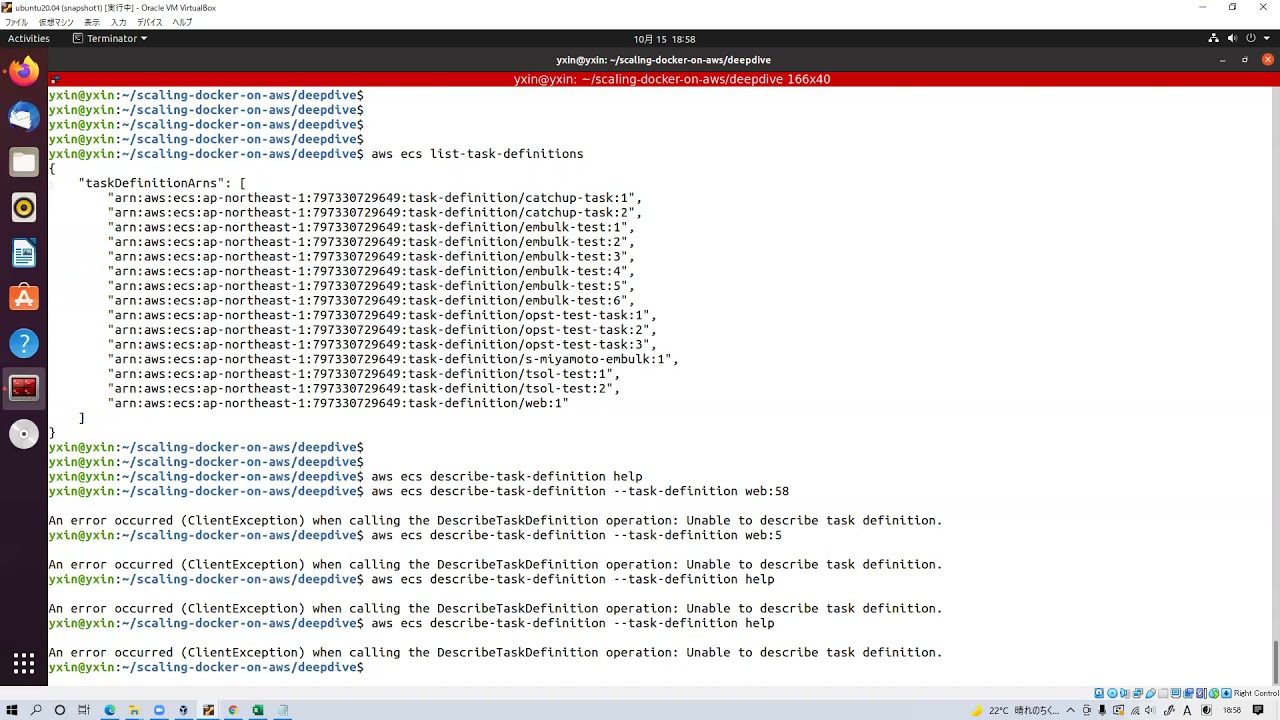Click the red terminal title strip 166x40

(672, 79)
